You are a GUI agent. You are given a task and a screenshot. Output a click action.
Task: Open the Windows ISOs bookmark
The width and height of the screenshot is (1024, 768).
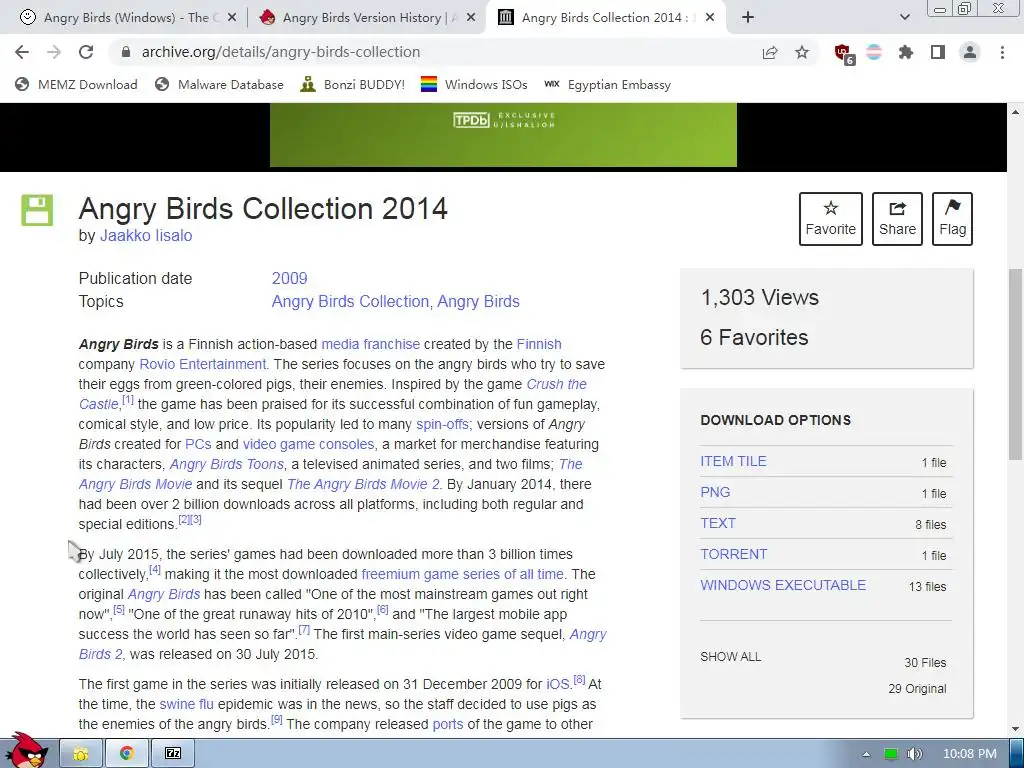click(x=474, y=84)
